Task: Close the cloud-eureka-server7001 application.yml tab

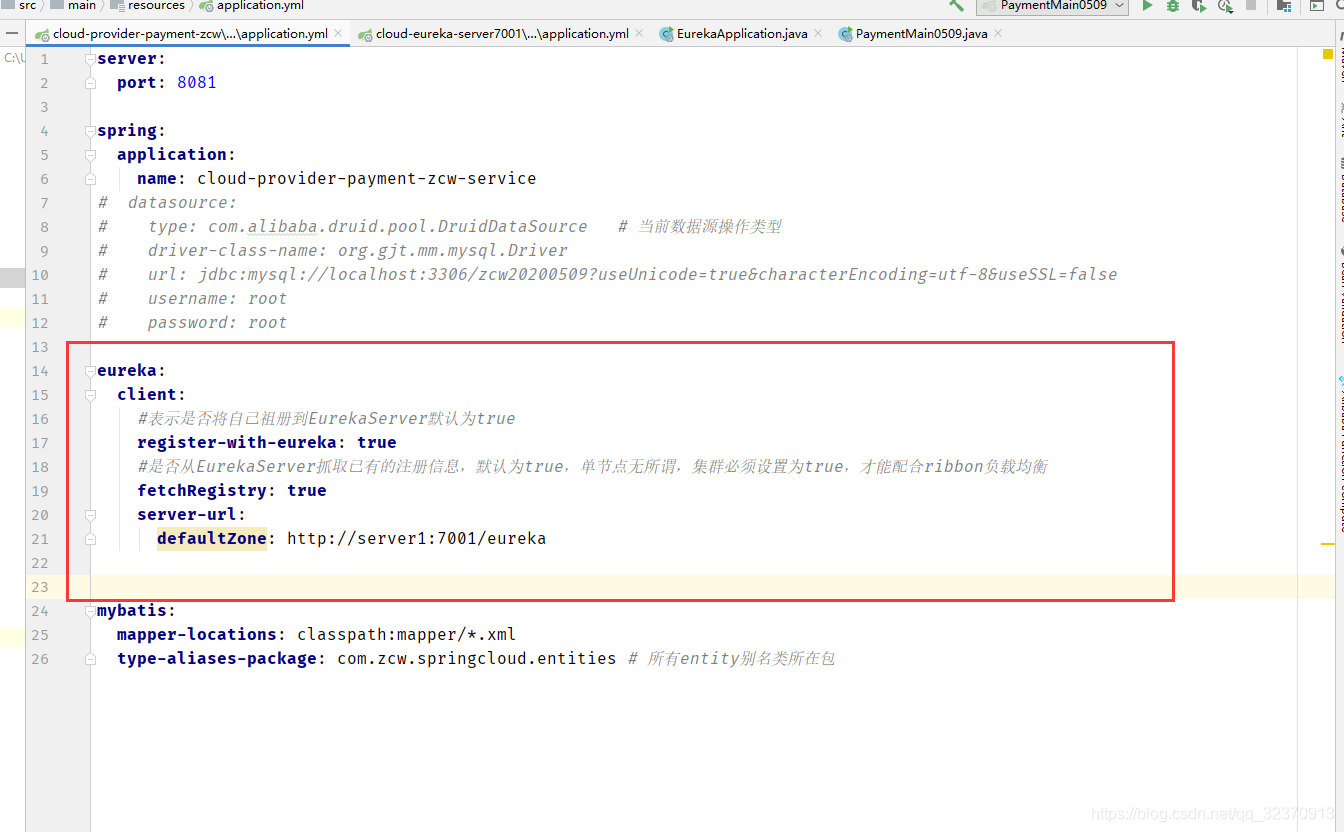Action: coord(639,33)
